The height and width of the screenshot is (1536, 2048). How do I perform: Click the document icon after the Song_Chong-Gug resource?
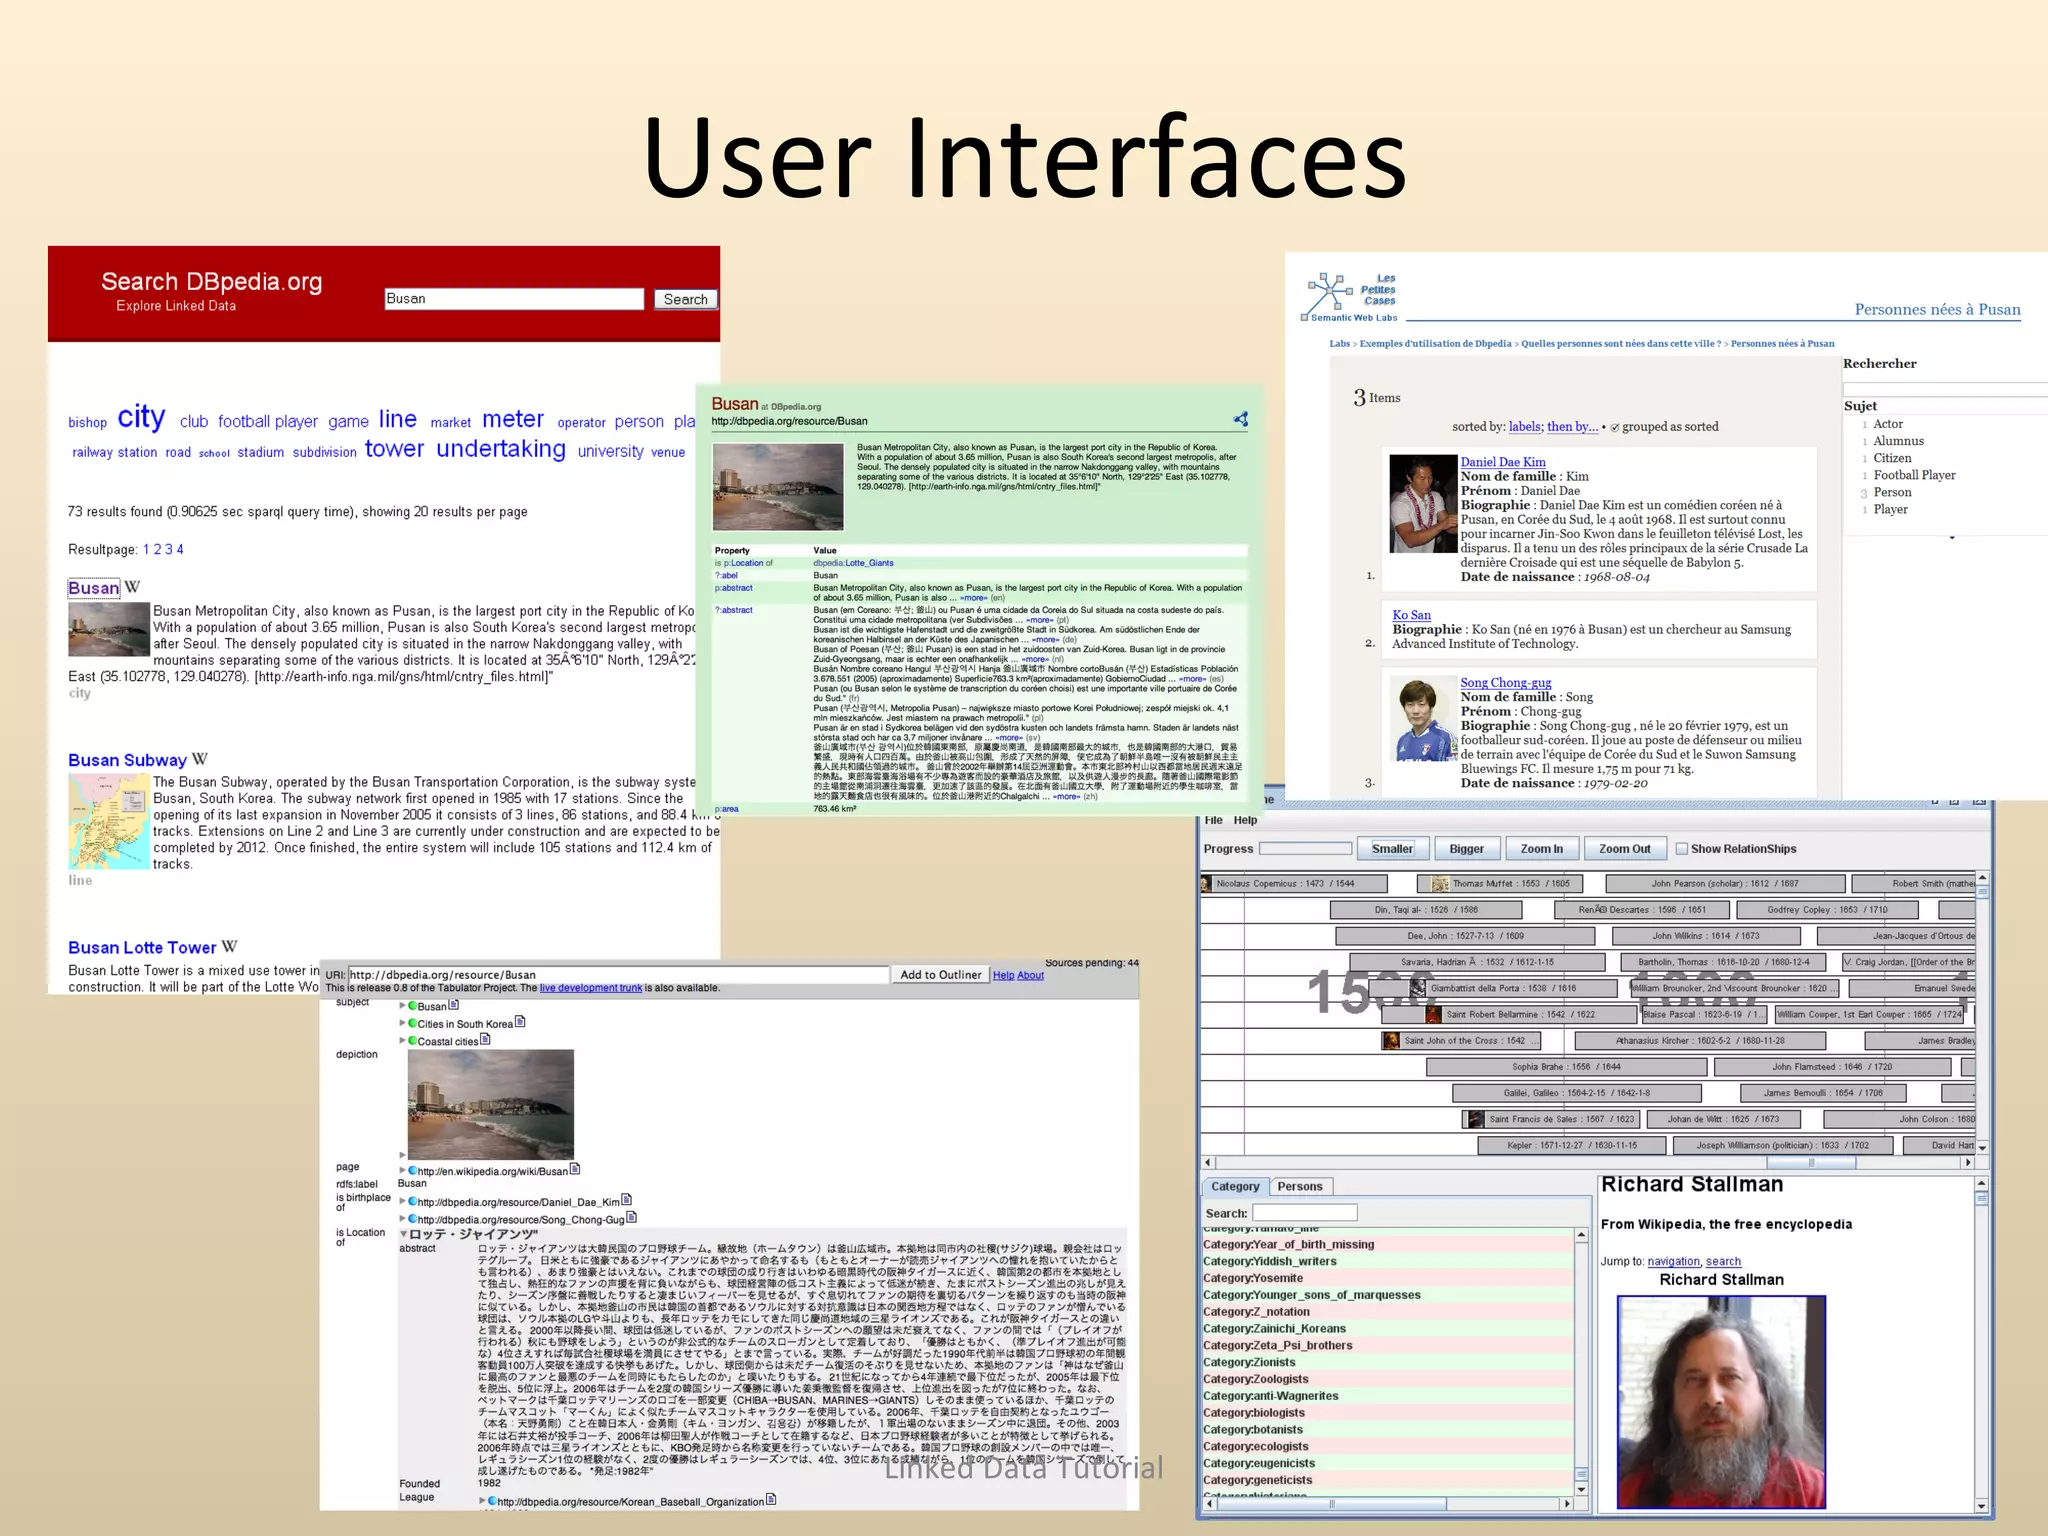pyautogui.click(x=632, y=1217)
